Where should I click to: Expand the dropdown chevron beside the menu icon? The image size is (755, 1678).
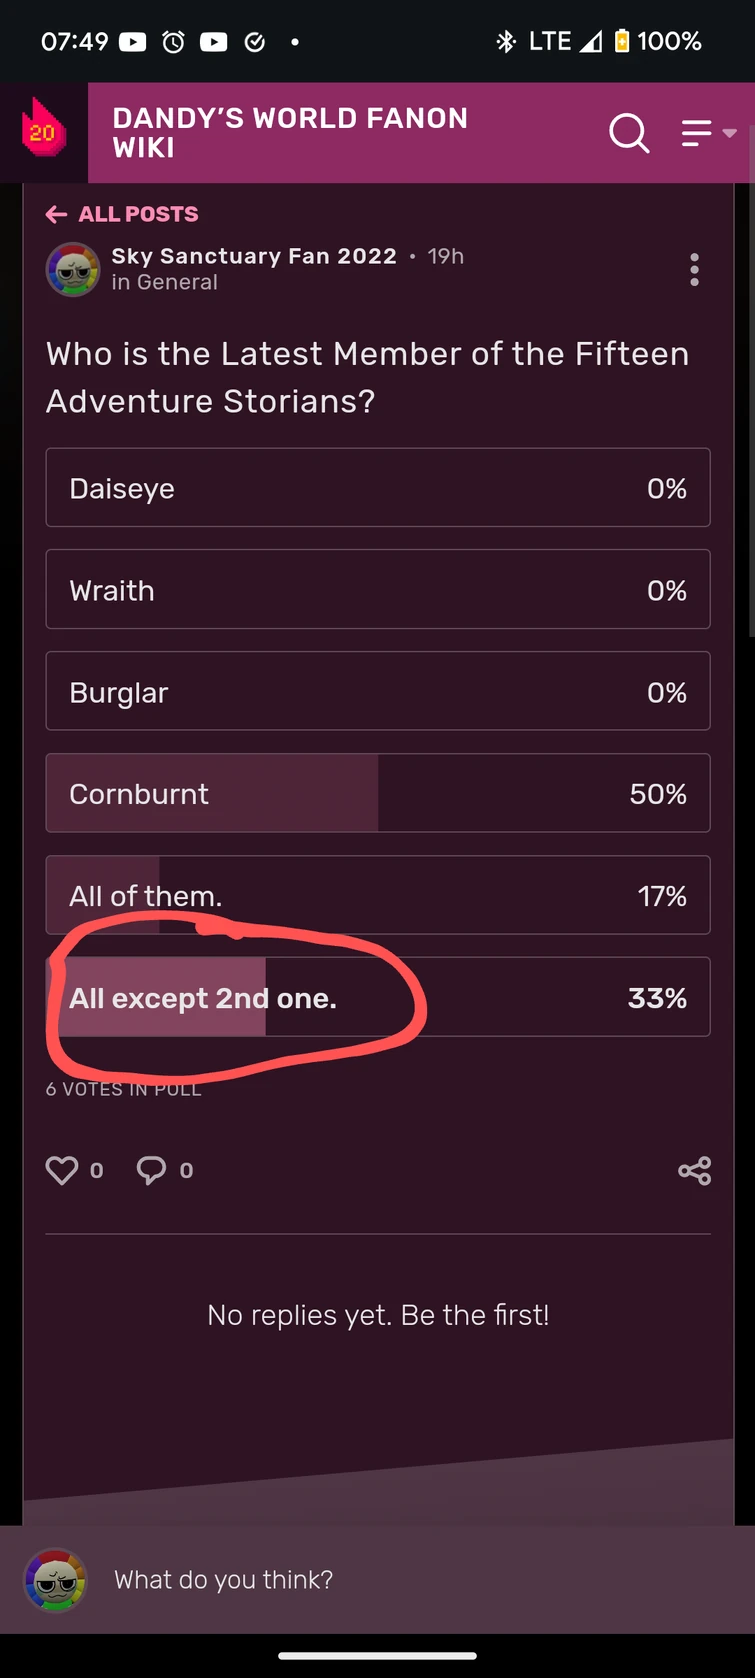pos(731,132)
